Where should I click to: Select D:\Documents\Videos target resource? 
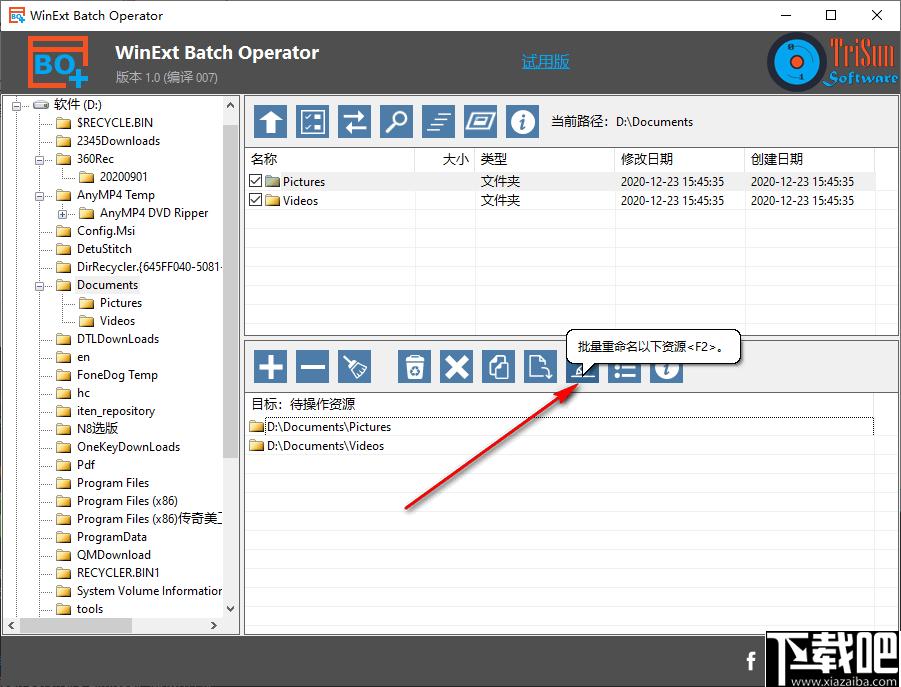[x=560, y=446]
